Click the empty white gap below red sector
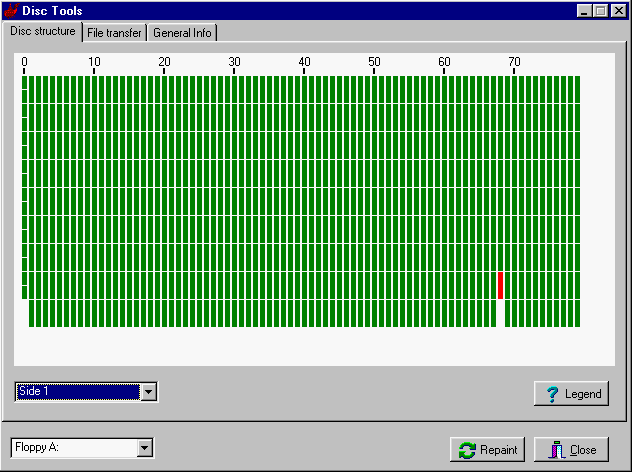Viewport: 632px width, 472px height. click(x=500, y=313)
